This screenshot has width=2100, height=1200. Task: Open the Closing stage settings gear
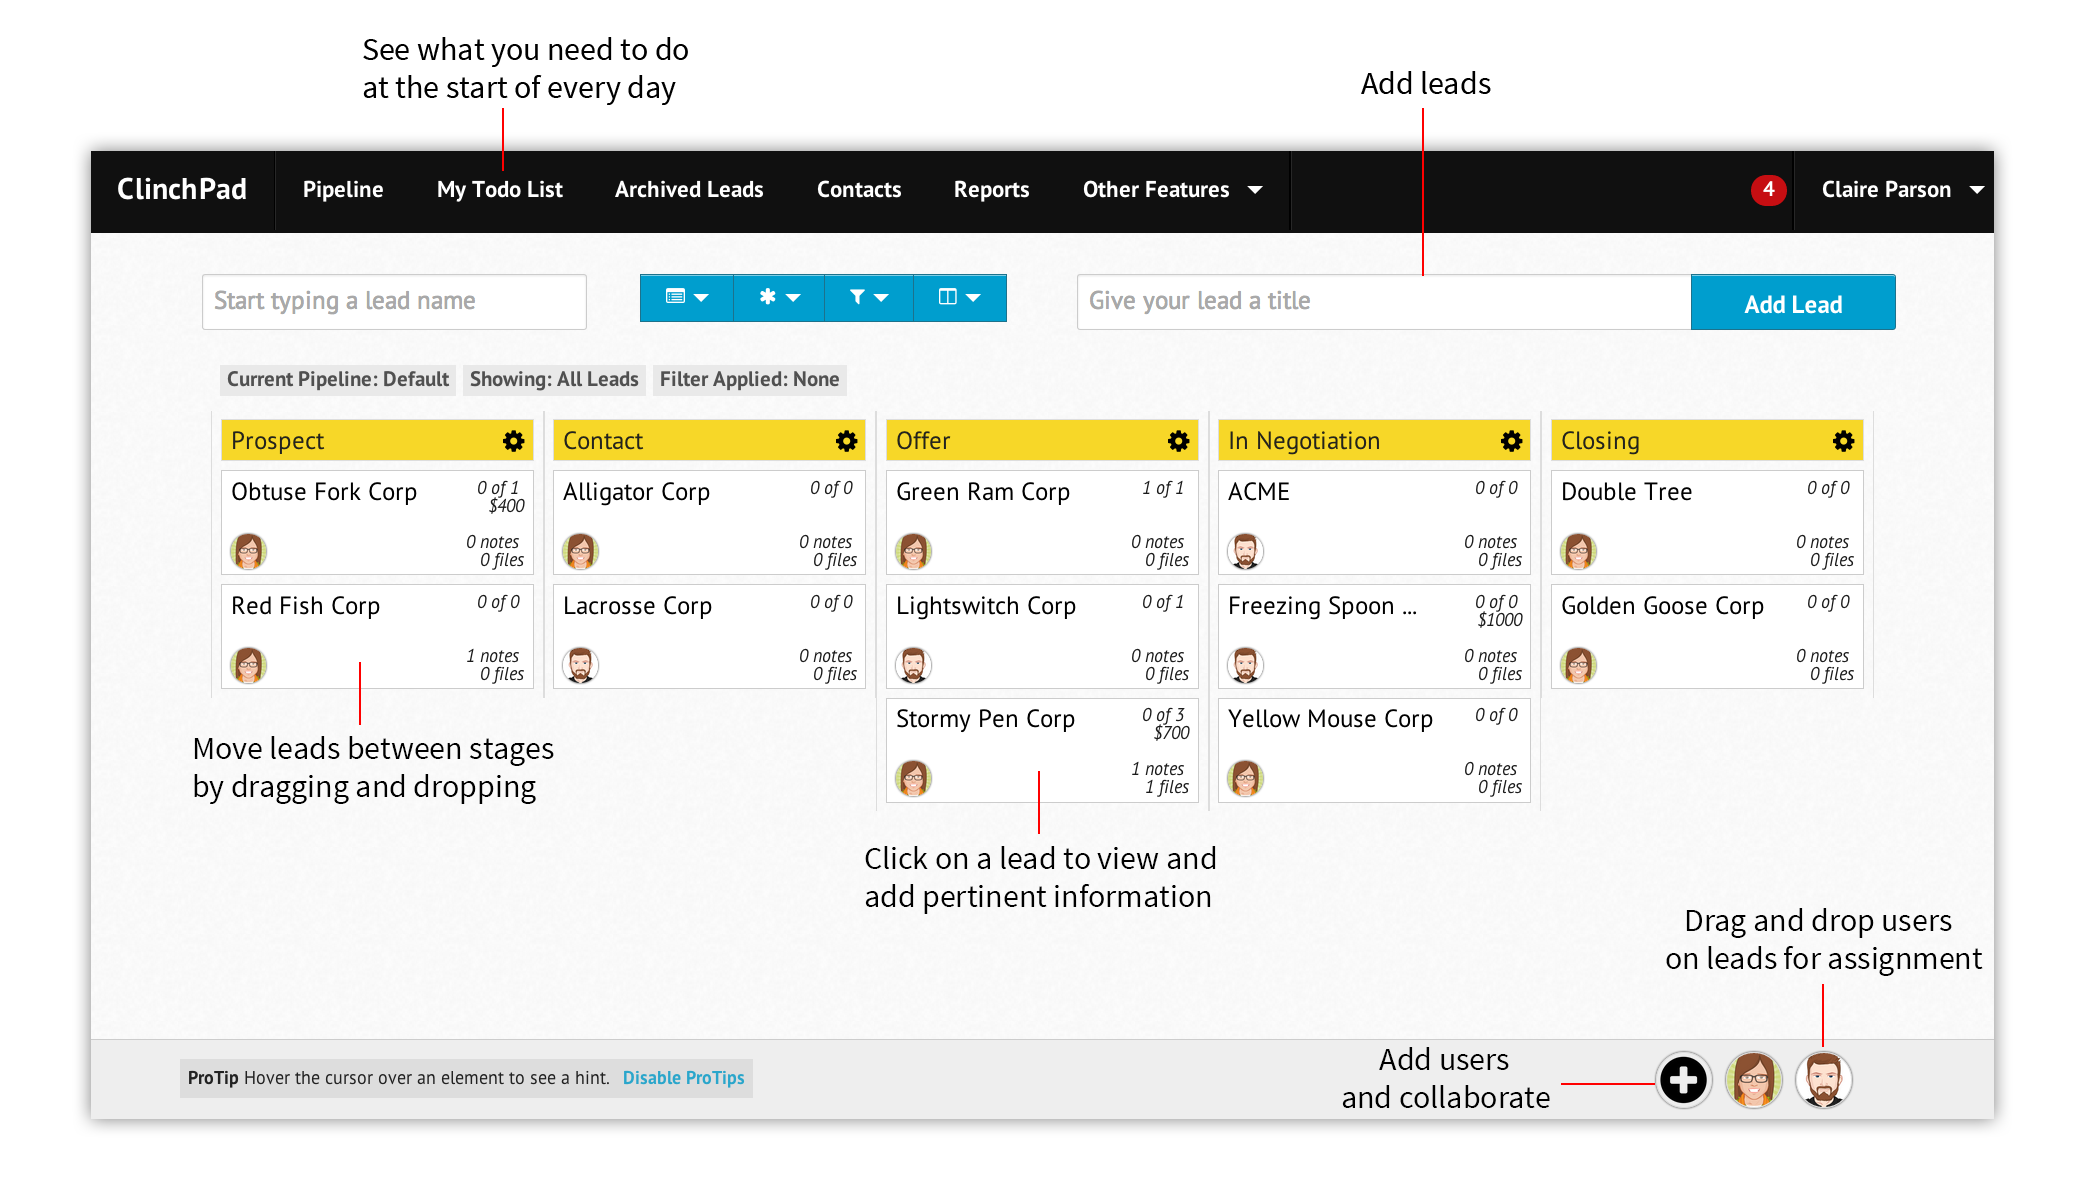tap(1844, 440)
